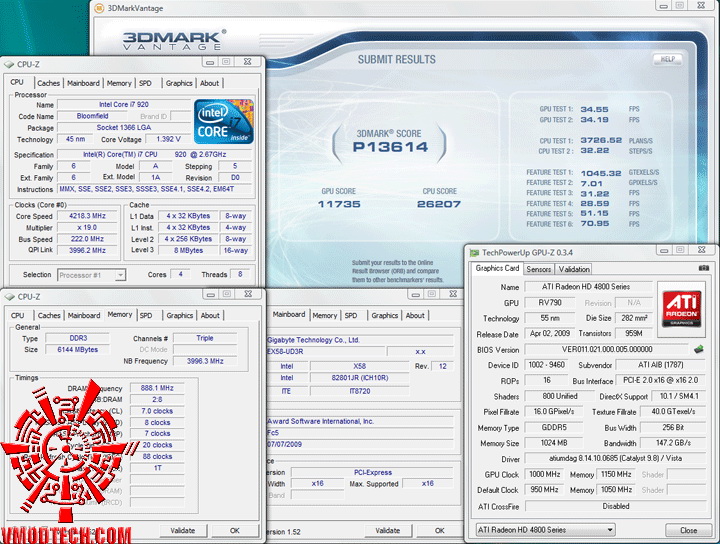This screenshot has height=544, width=720.
Task: Click the BIOS date 07/07/2009
Action: coord(284,444)
